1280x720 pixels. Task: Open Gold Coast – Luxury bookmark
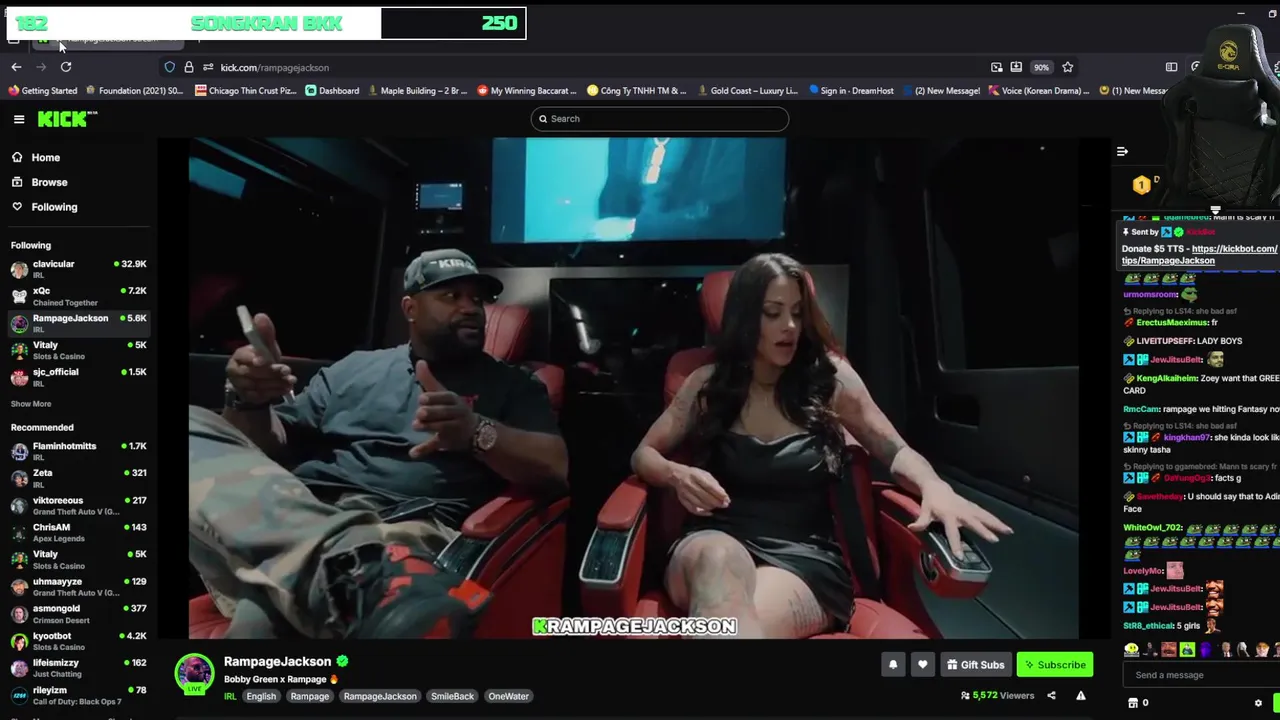[x=746, y=91]
